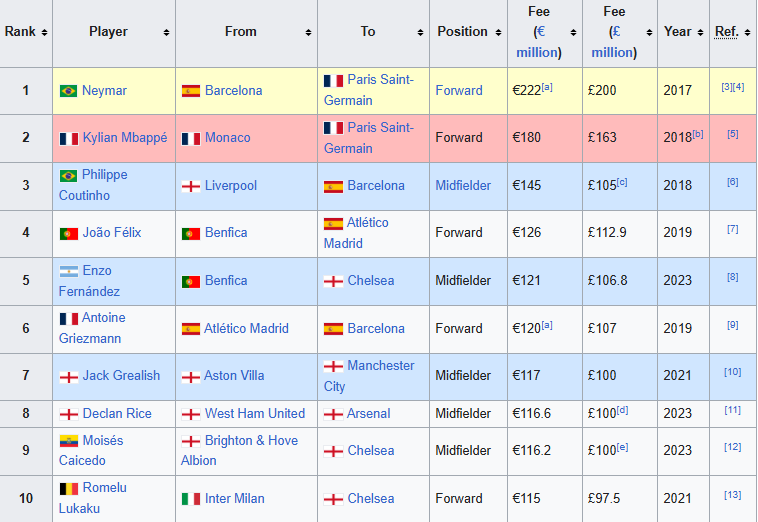
Task: Click the Belgium flag beside Romelu Lukaku
Action: coord(68,489)
